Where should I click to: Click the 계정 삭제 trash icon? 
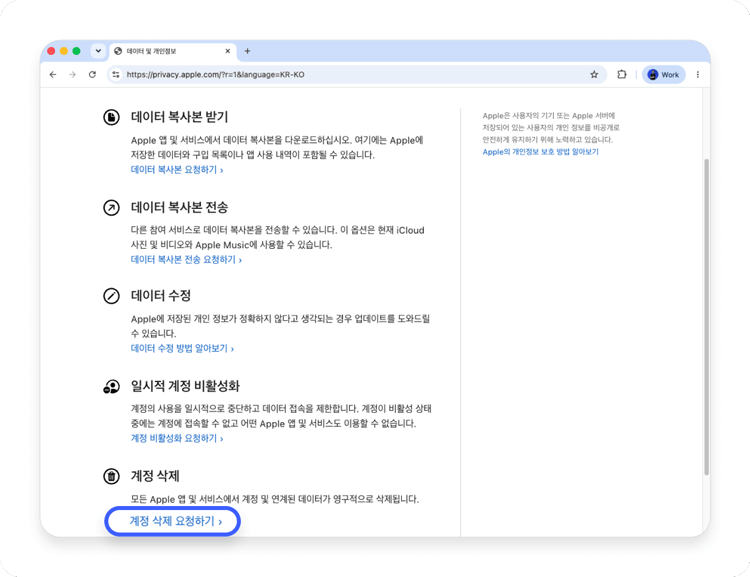tap(111, 476)
